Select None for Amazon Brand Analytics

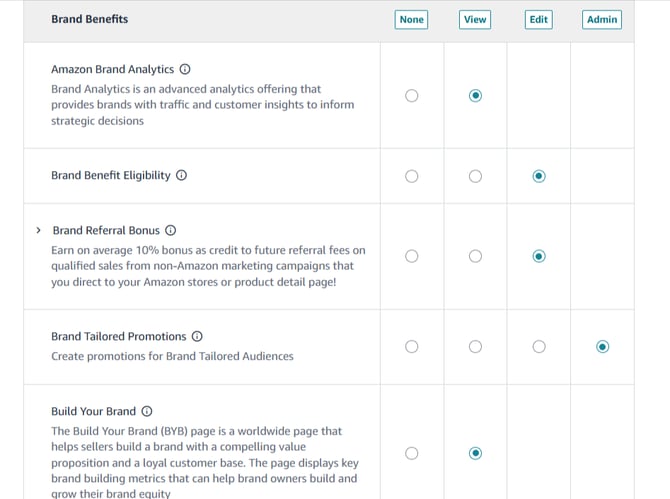pos(412,96)
